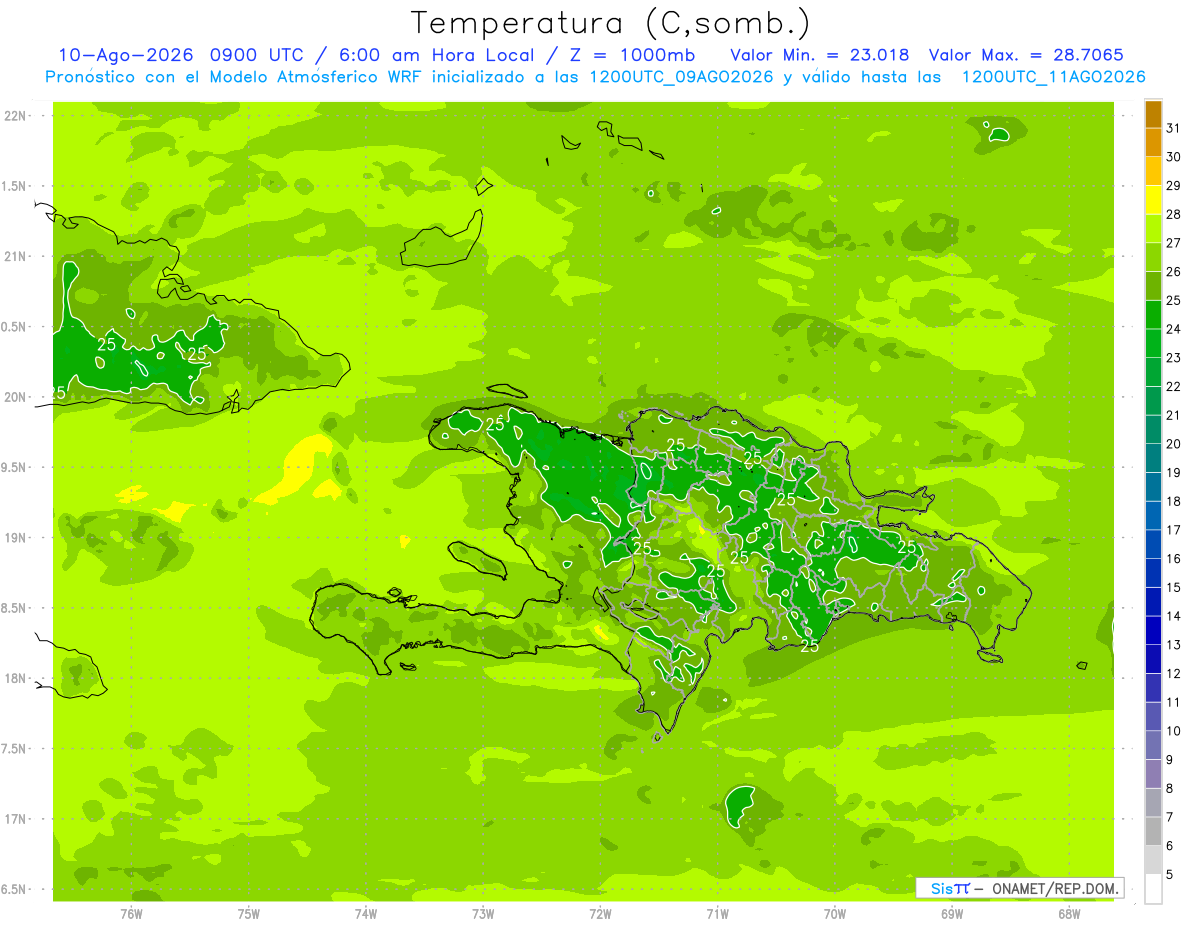
Task: Click the "7.5N" latitude tick label
Action: [15, 749]
